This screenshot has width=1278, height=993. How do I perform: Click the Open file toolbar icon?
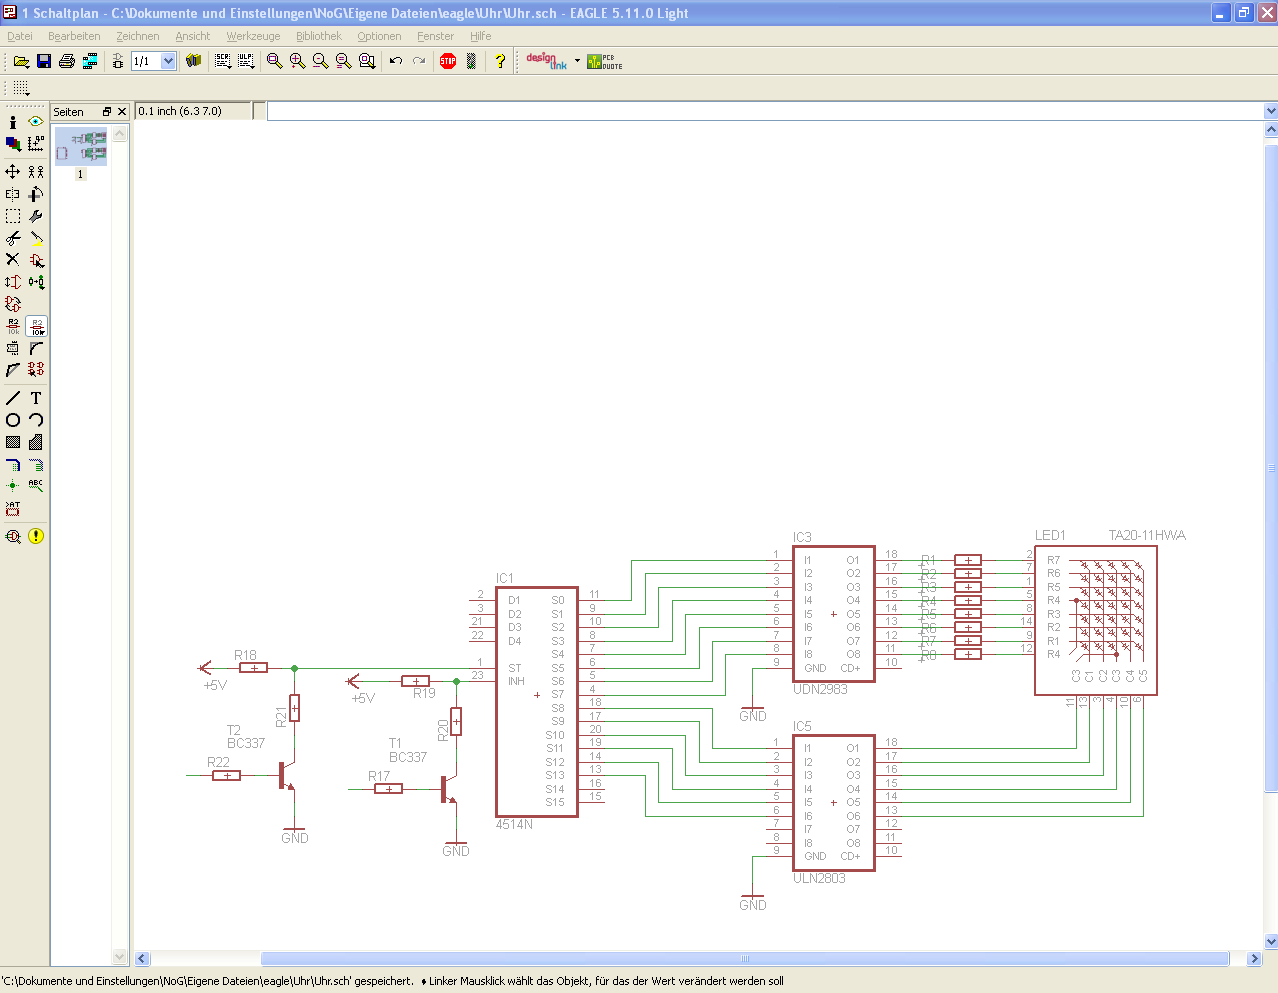(x=21, y=61)
